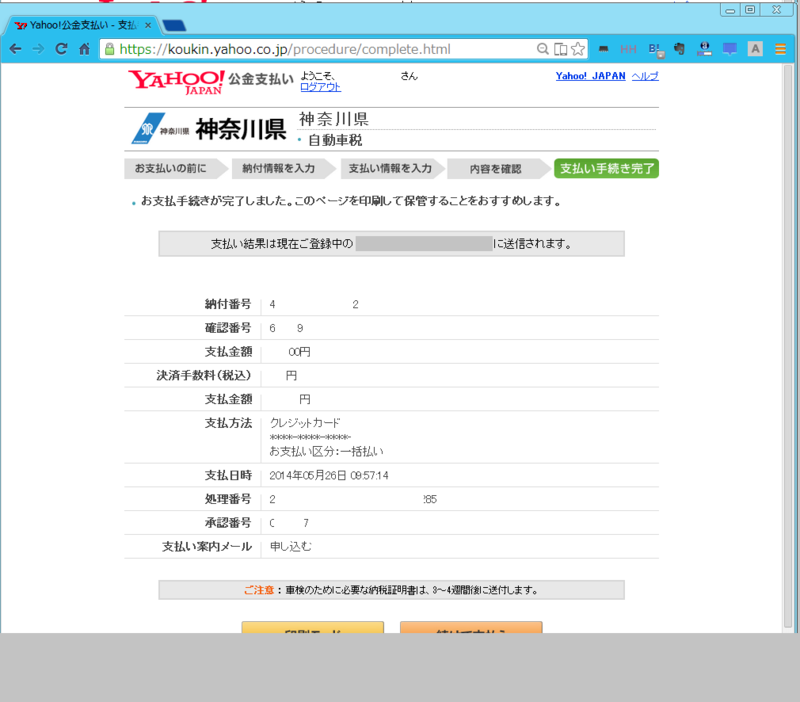
Task: Open the browser home page
Action: point(85,49)
